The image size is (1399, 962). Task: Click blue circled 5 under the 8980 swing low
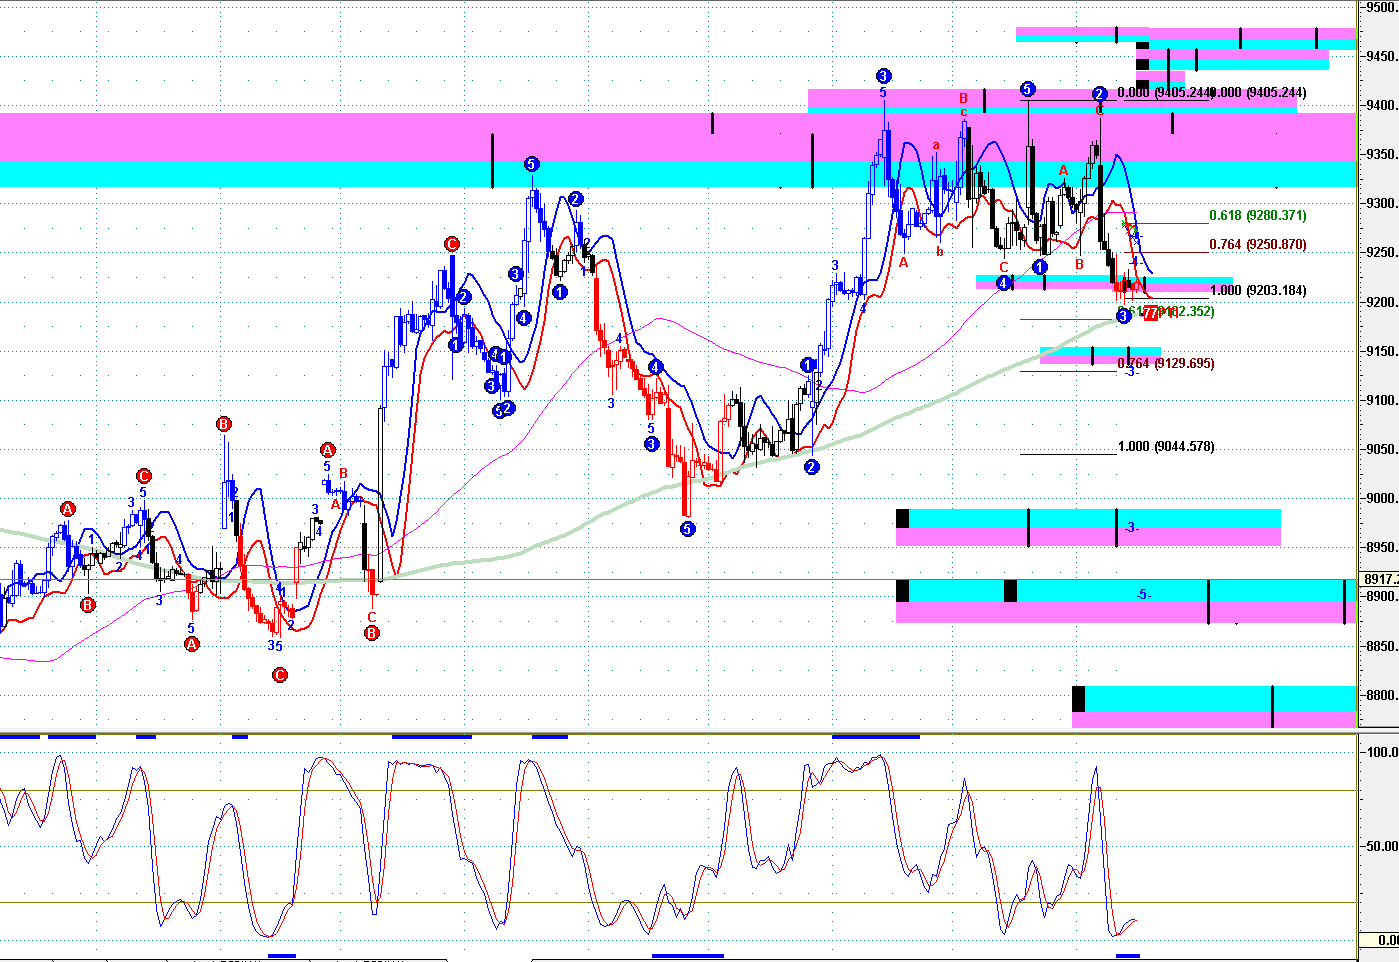point(687,529)
